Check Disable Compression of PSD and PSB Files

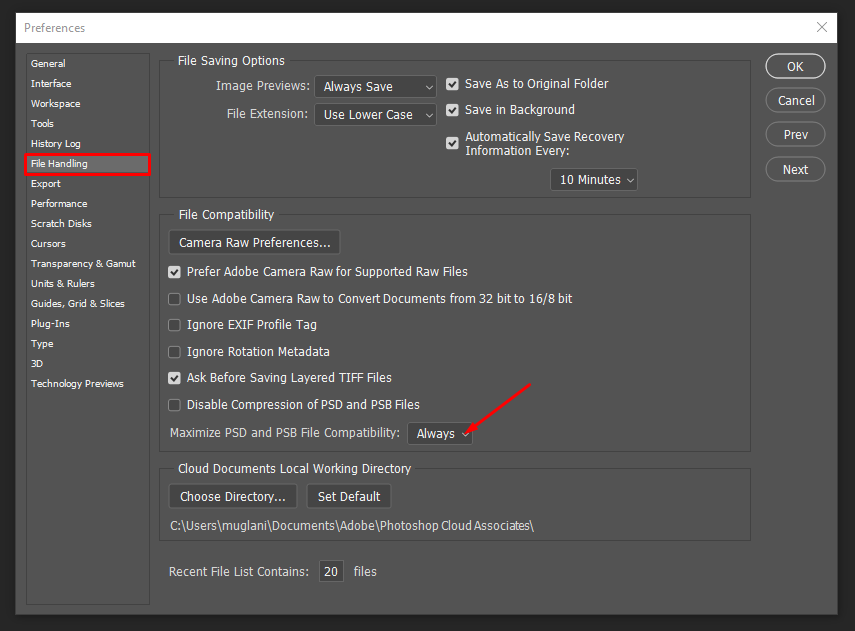click(175, 405)
